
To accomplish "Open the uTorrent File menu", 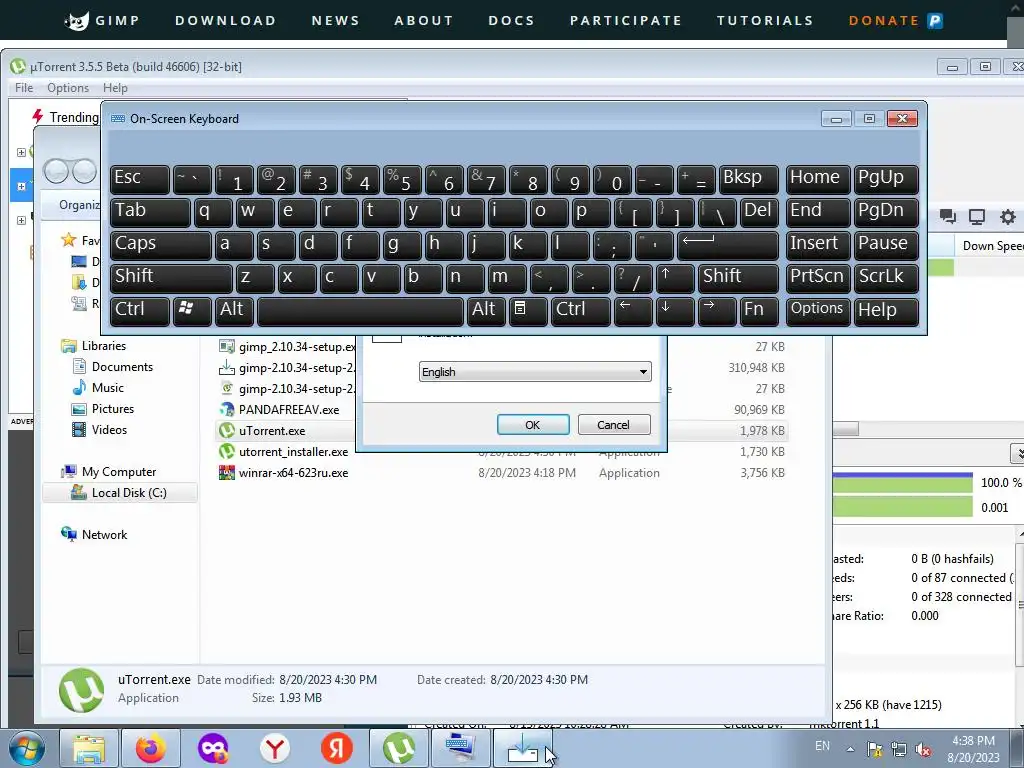I will coord(24,88).
